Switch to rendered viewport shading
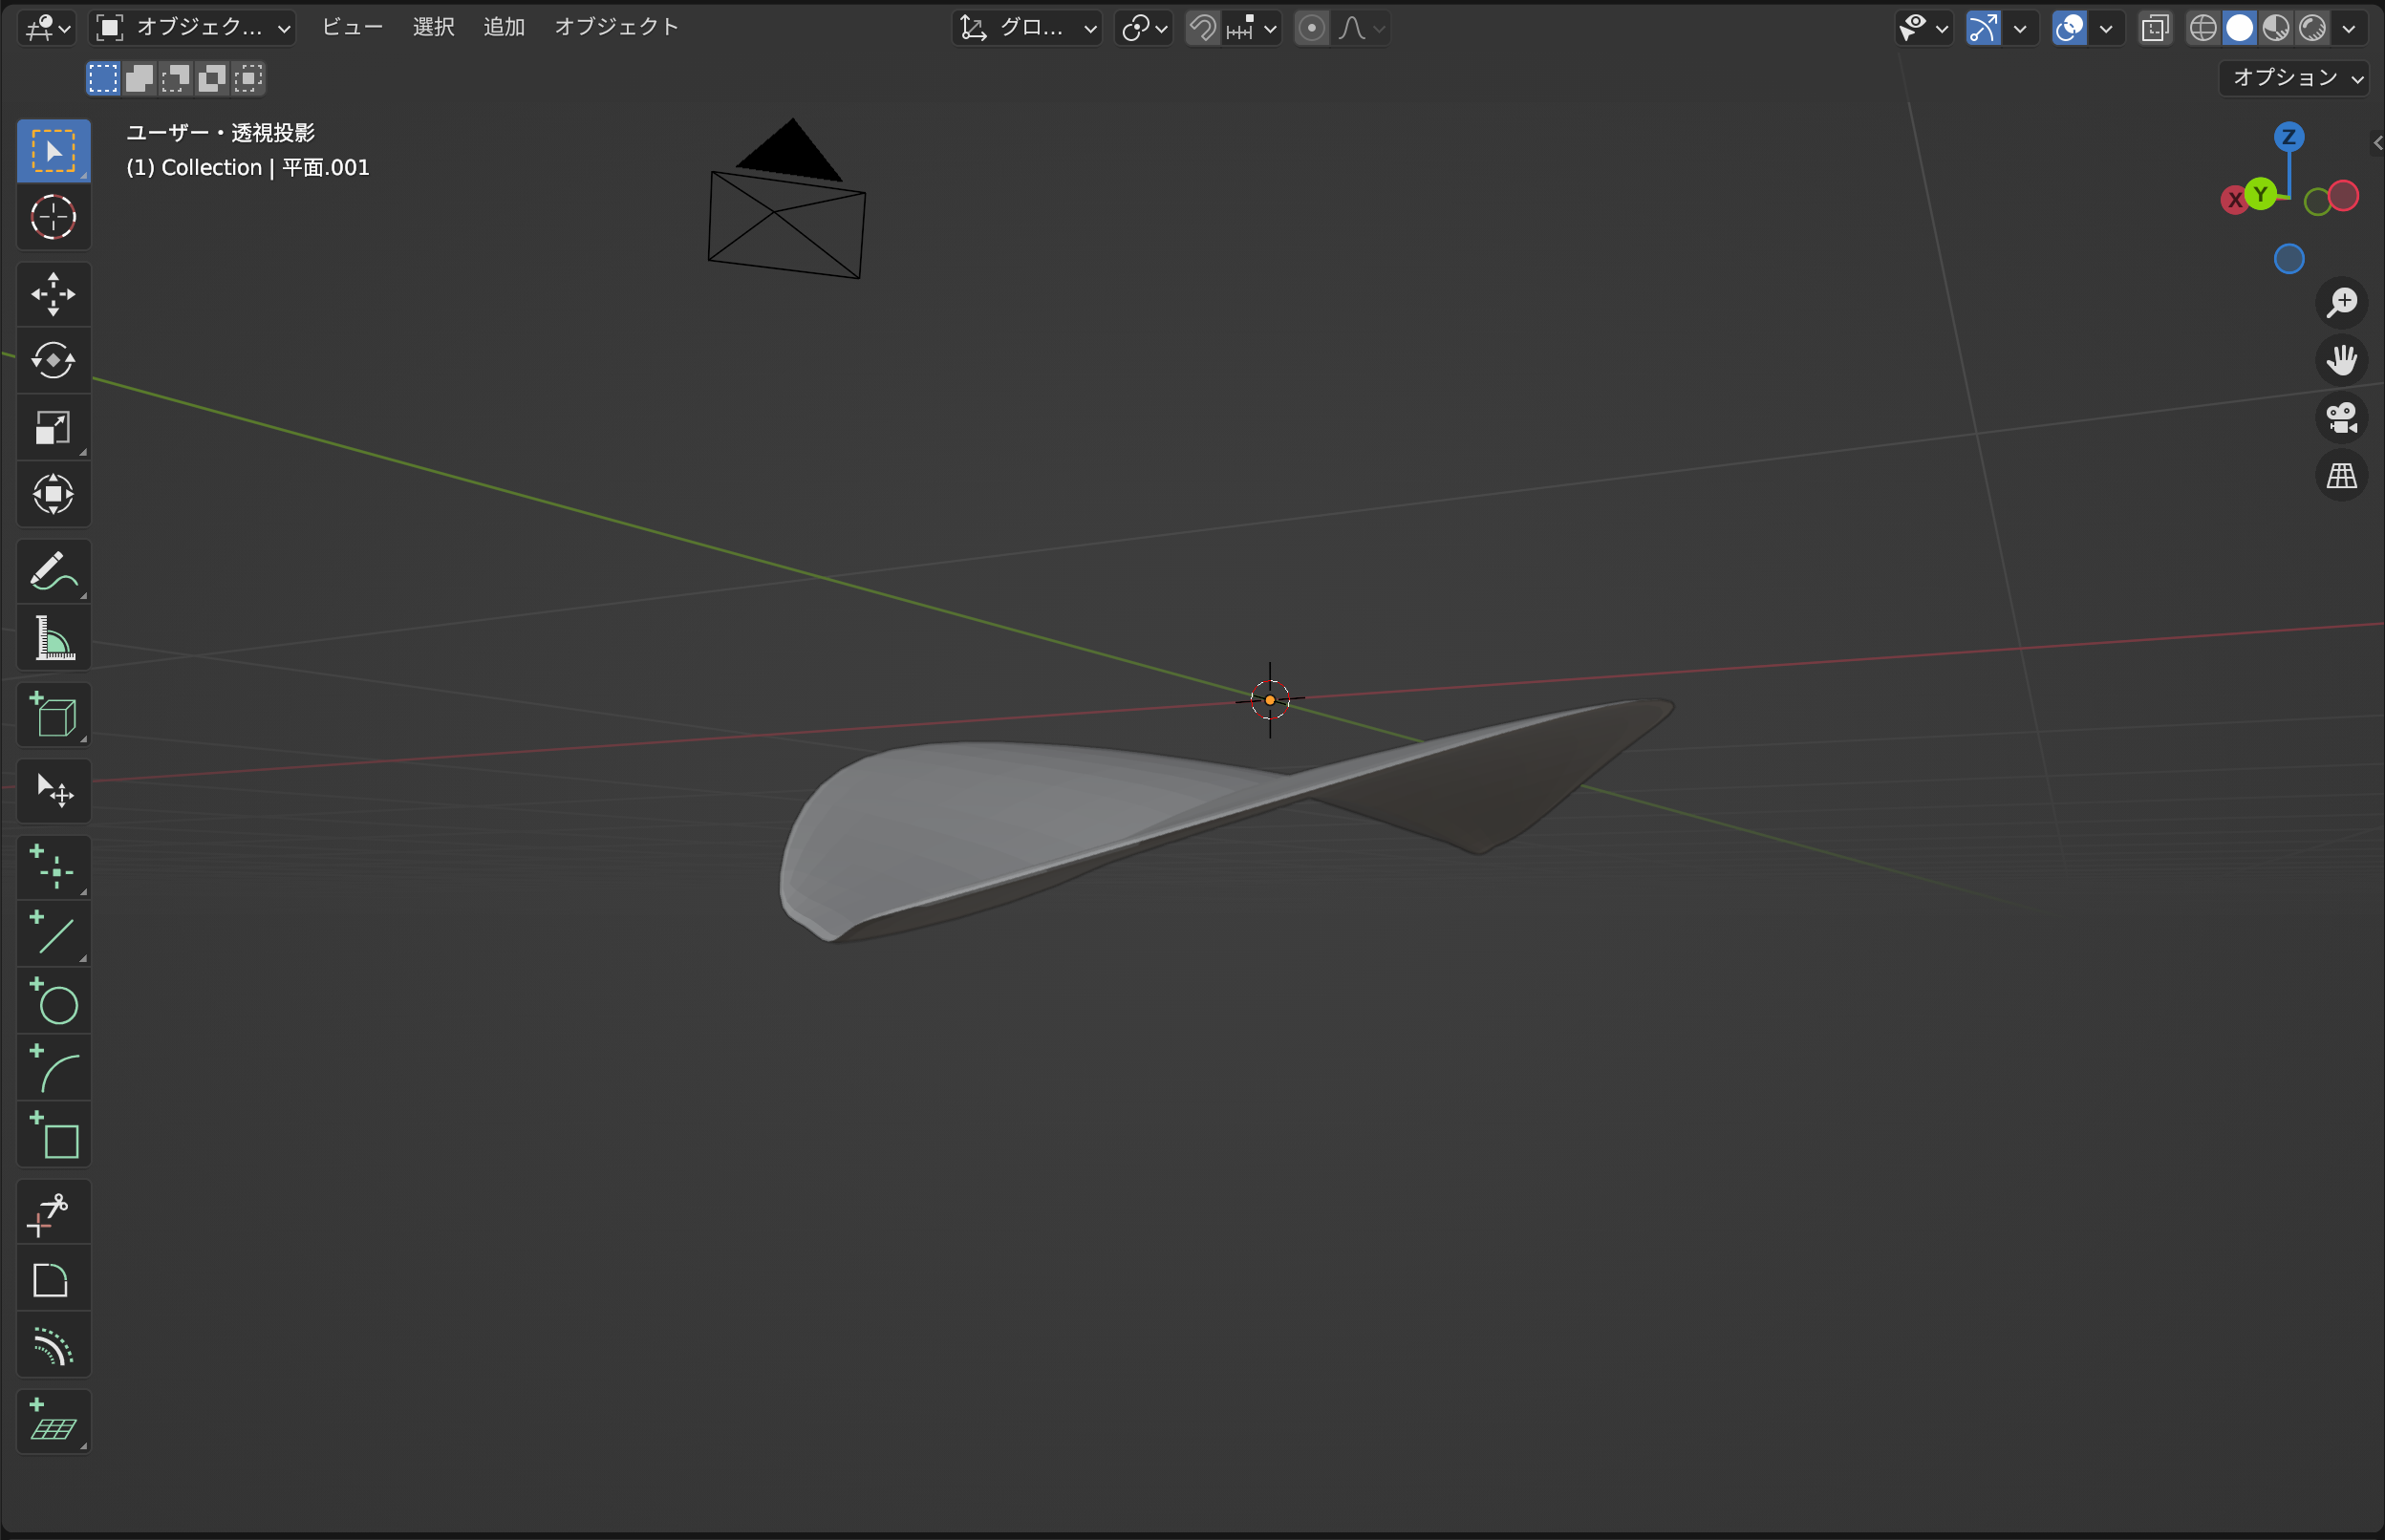 2312,28
